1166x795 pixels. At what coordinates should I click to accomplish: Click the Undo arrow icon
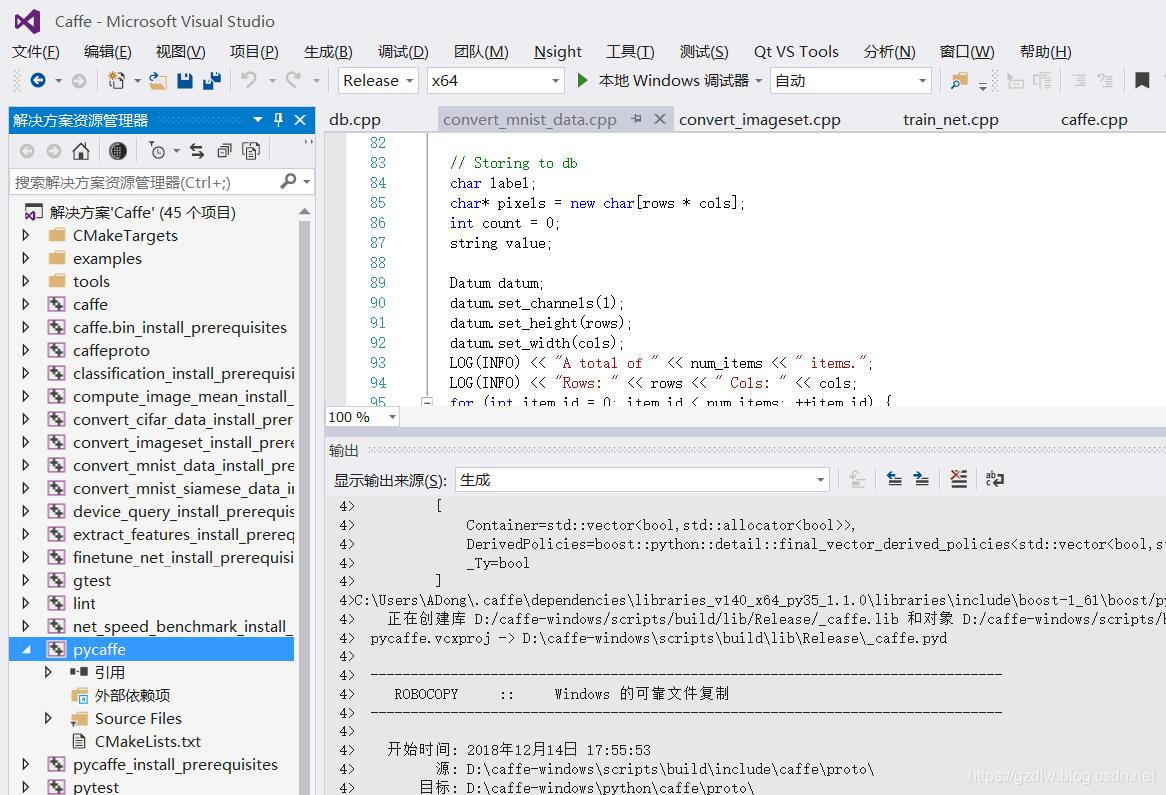[x=249, y=80]
